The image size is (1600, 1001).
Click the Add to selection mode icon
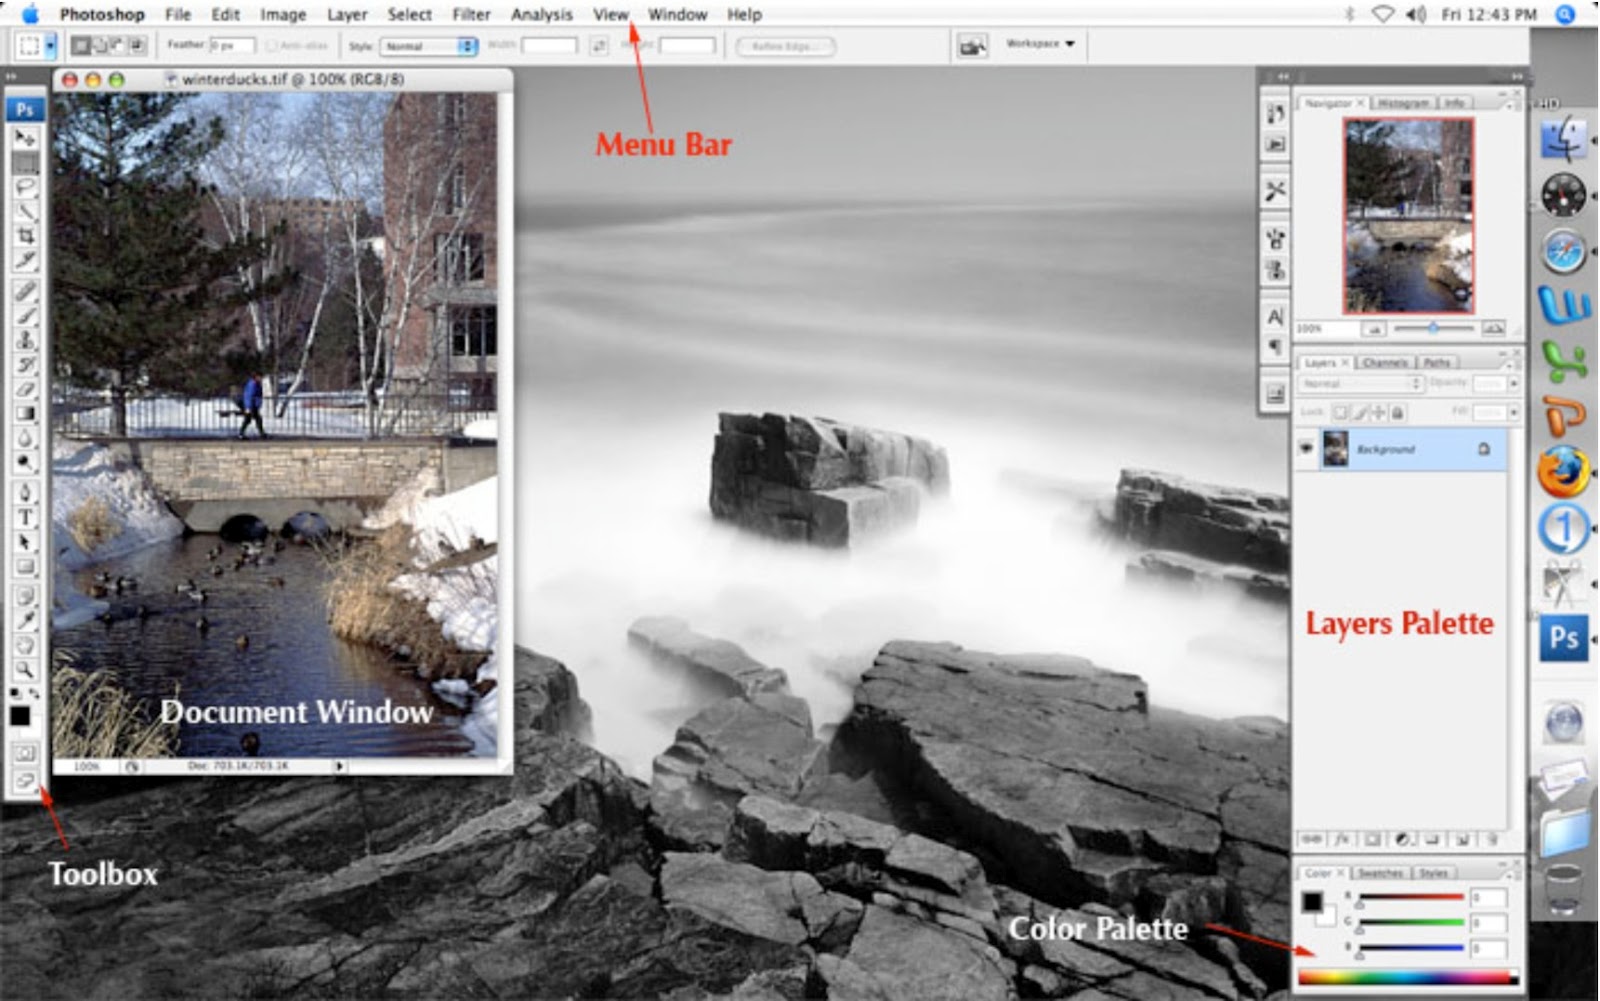pyautogui.click(x=99, y=45)
